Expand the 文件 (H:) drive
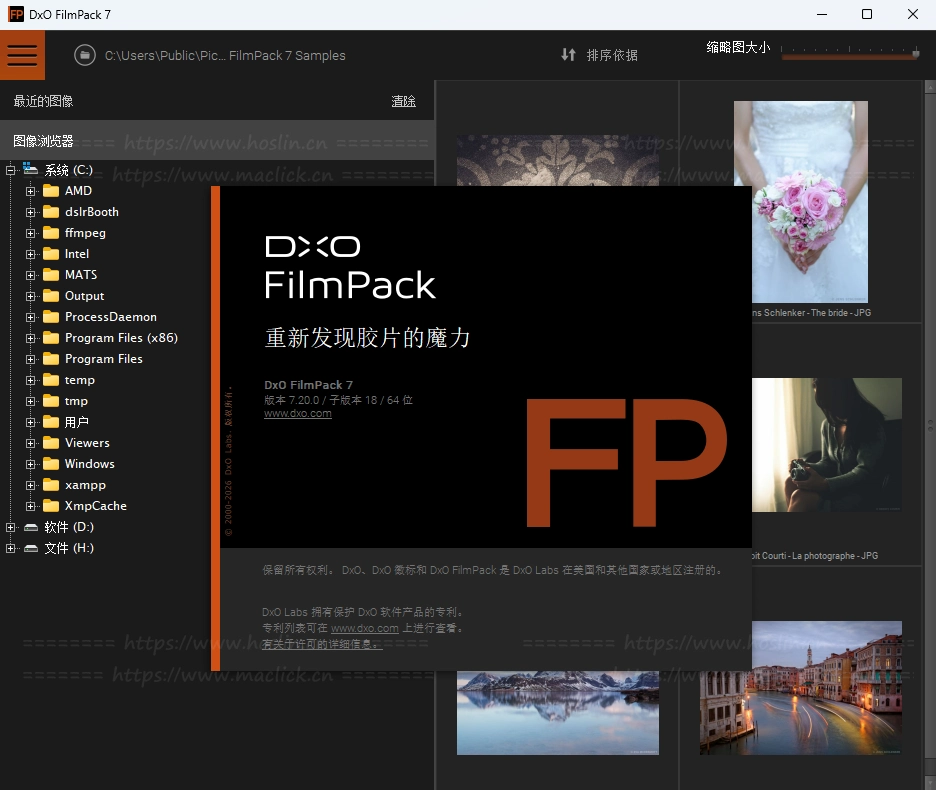The width and height of the screenshot is (936, 790). tap(10, 548)
